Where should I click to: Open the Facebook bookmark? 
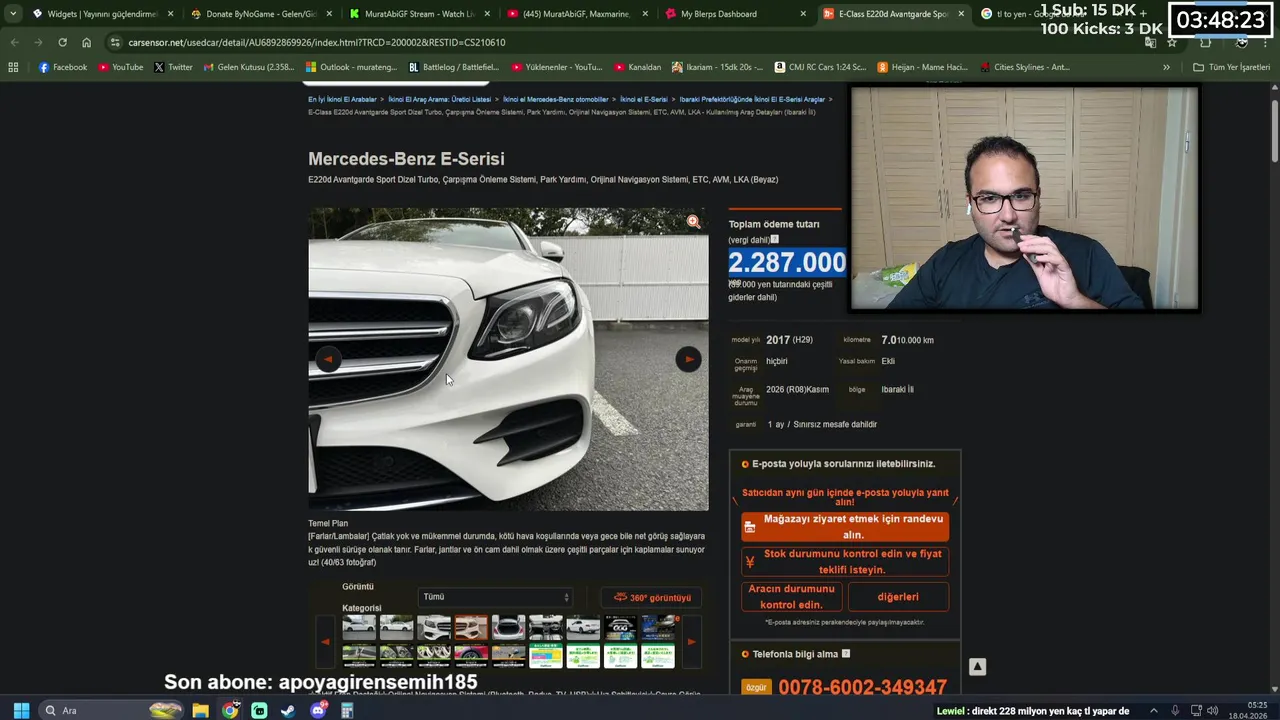point(62,67)
